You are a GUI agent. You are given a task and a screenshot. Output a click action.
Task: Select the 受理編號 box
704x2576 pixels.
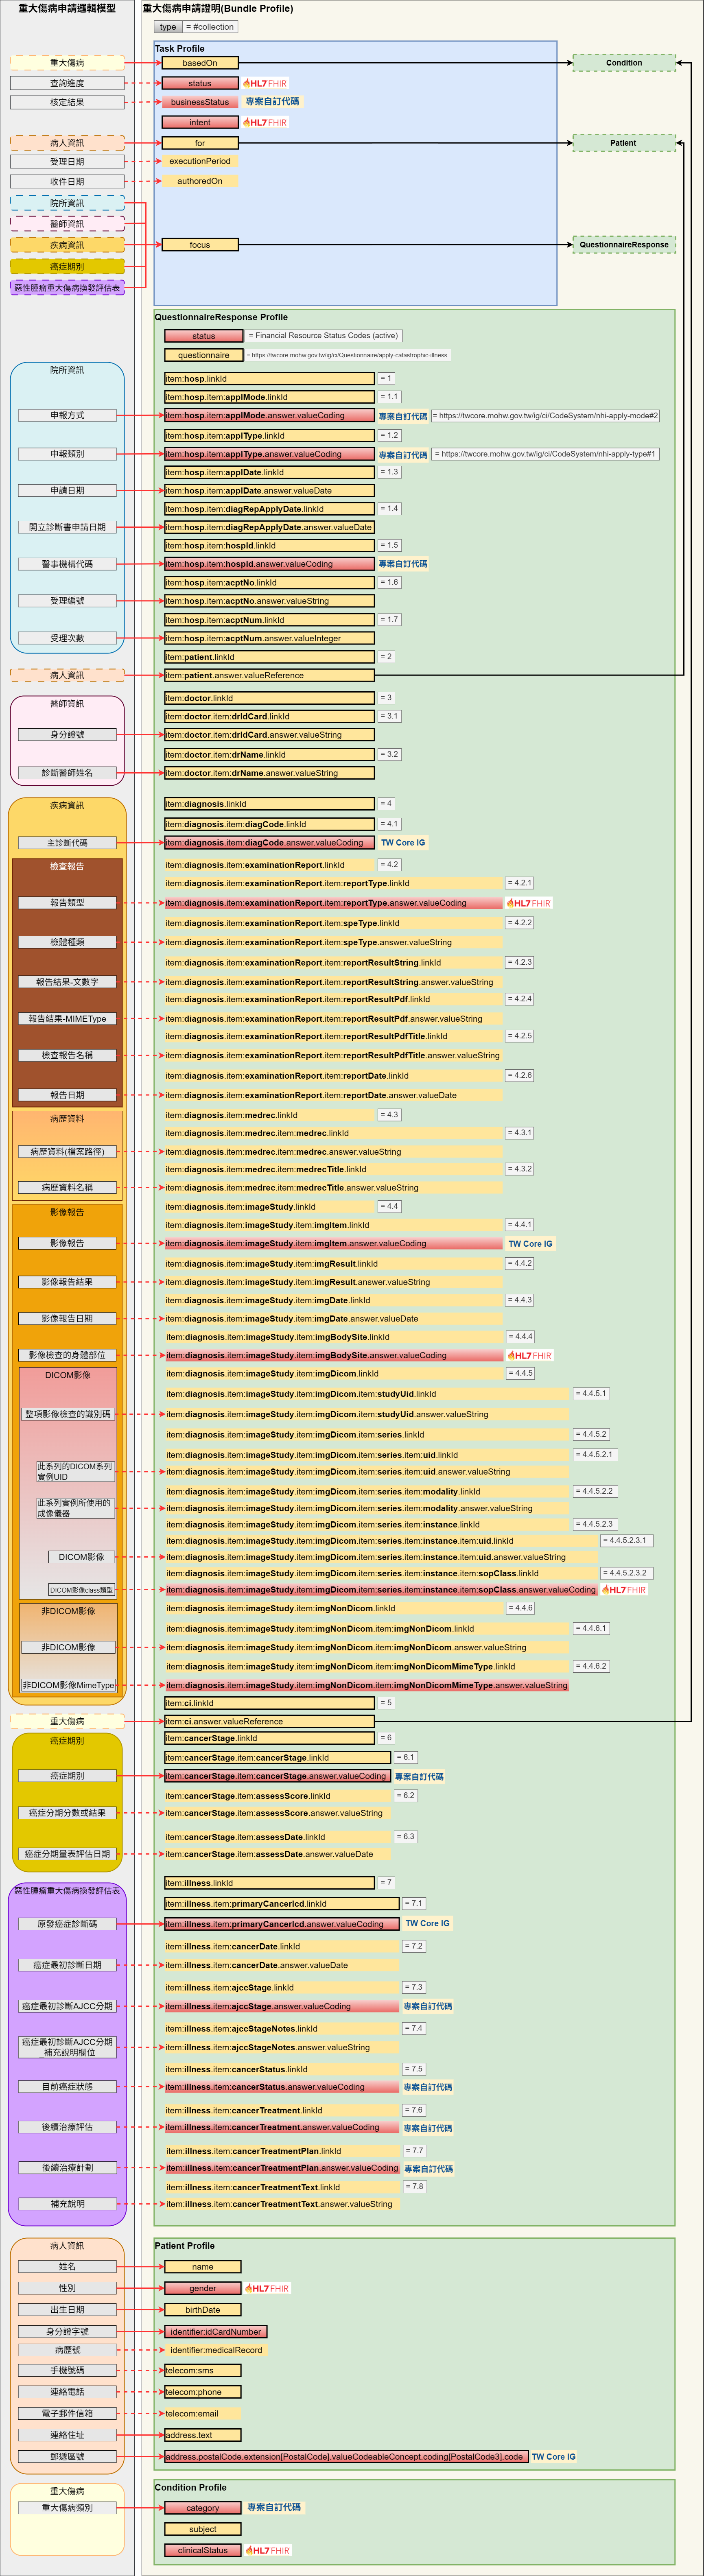67,601
